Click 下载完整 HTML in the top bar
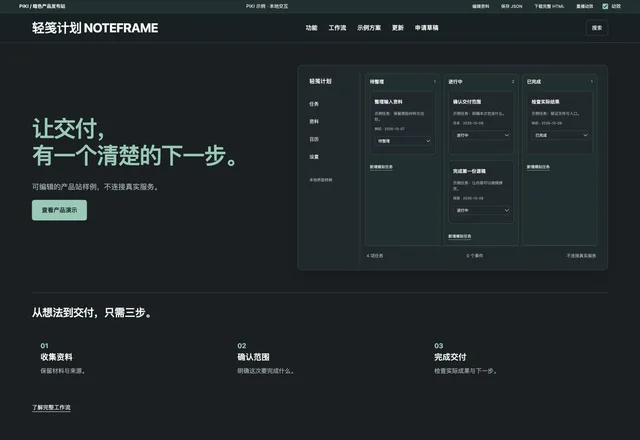 coord(549,6)
